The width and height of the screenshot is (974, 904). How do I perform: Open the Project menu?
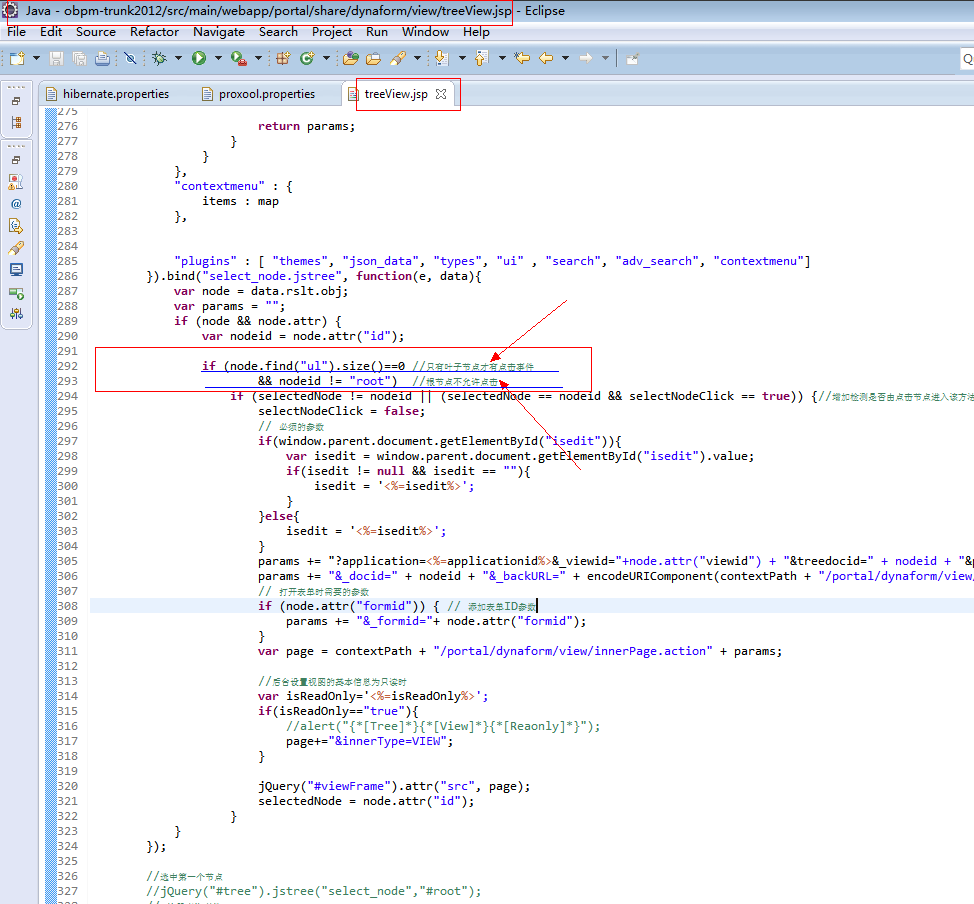(x=332, y=32)
